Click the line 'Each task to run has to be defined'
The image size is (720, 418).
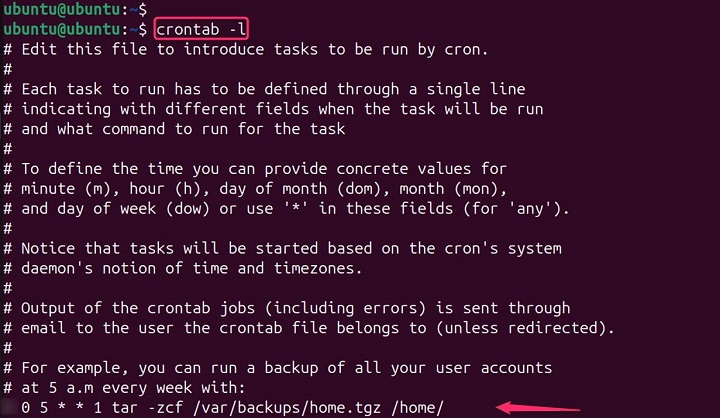coord(272,89)
